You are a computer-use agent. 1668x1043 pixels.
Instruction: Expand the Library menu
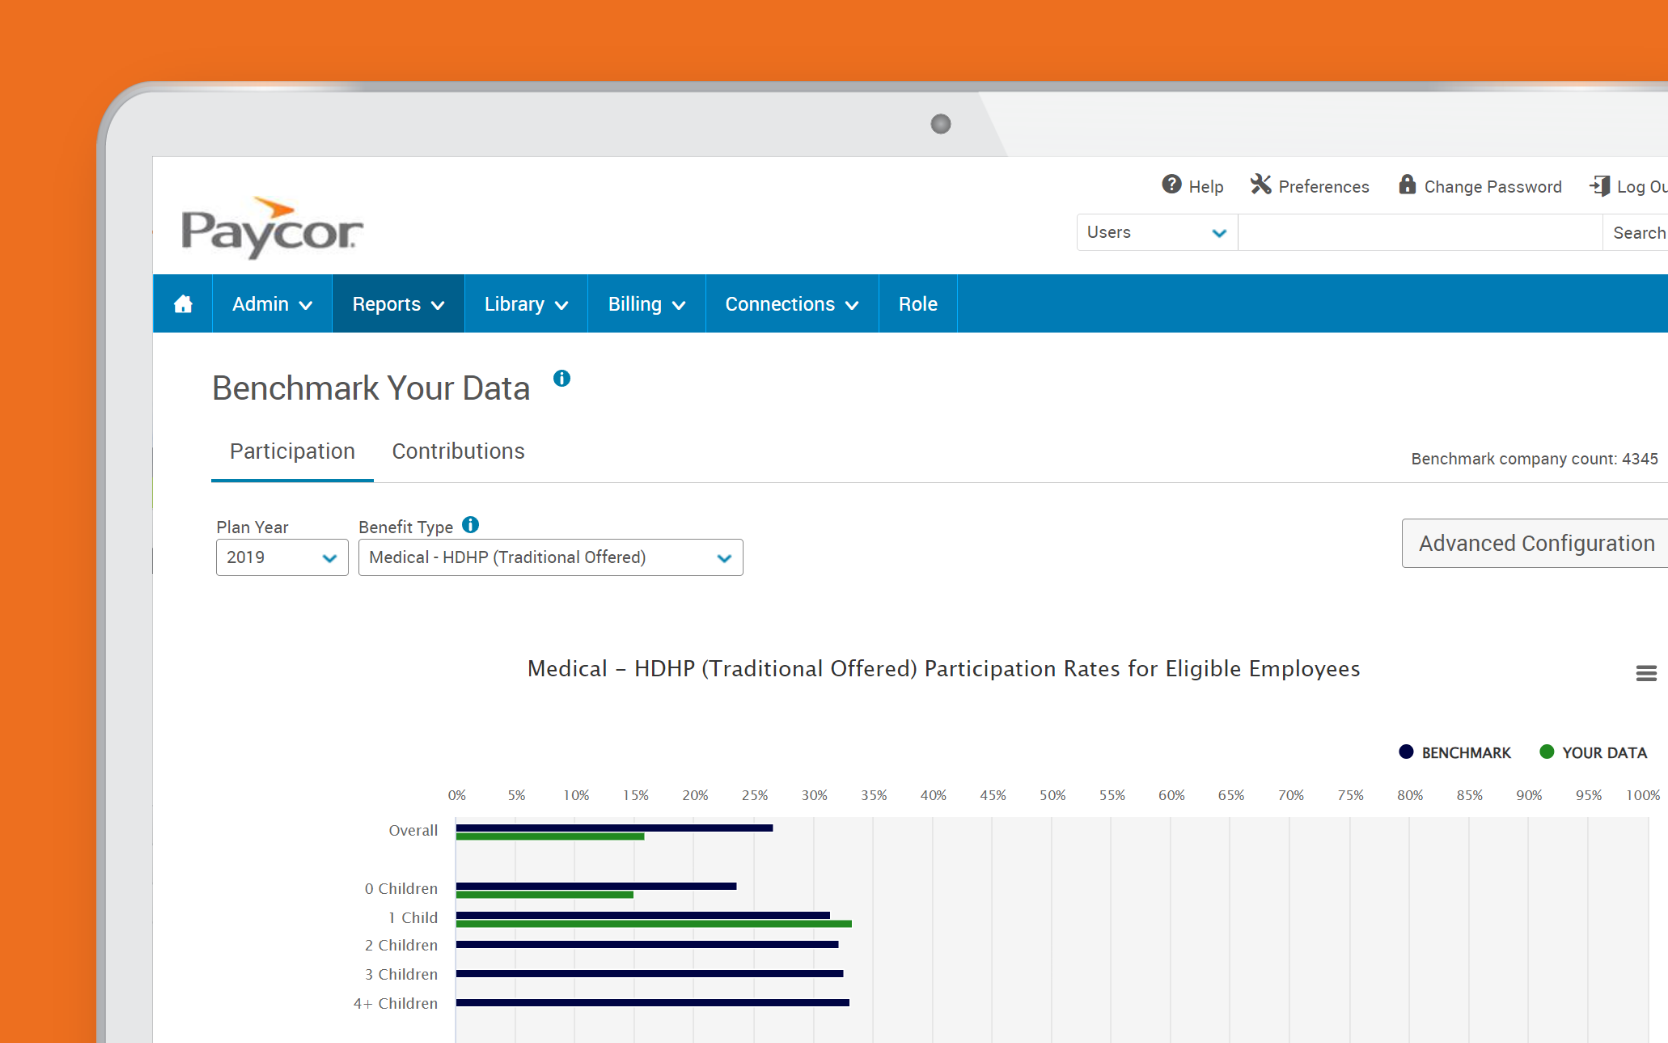[x=526, y=304]
